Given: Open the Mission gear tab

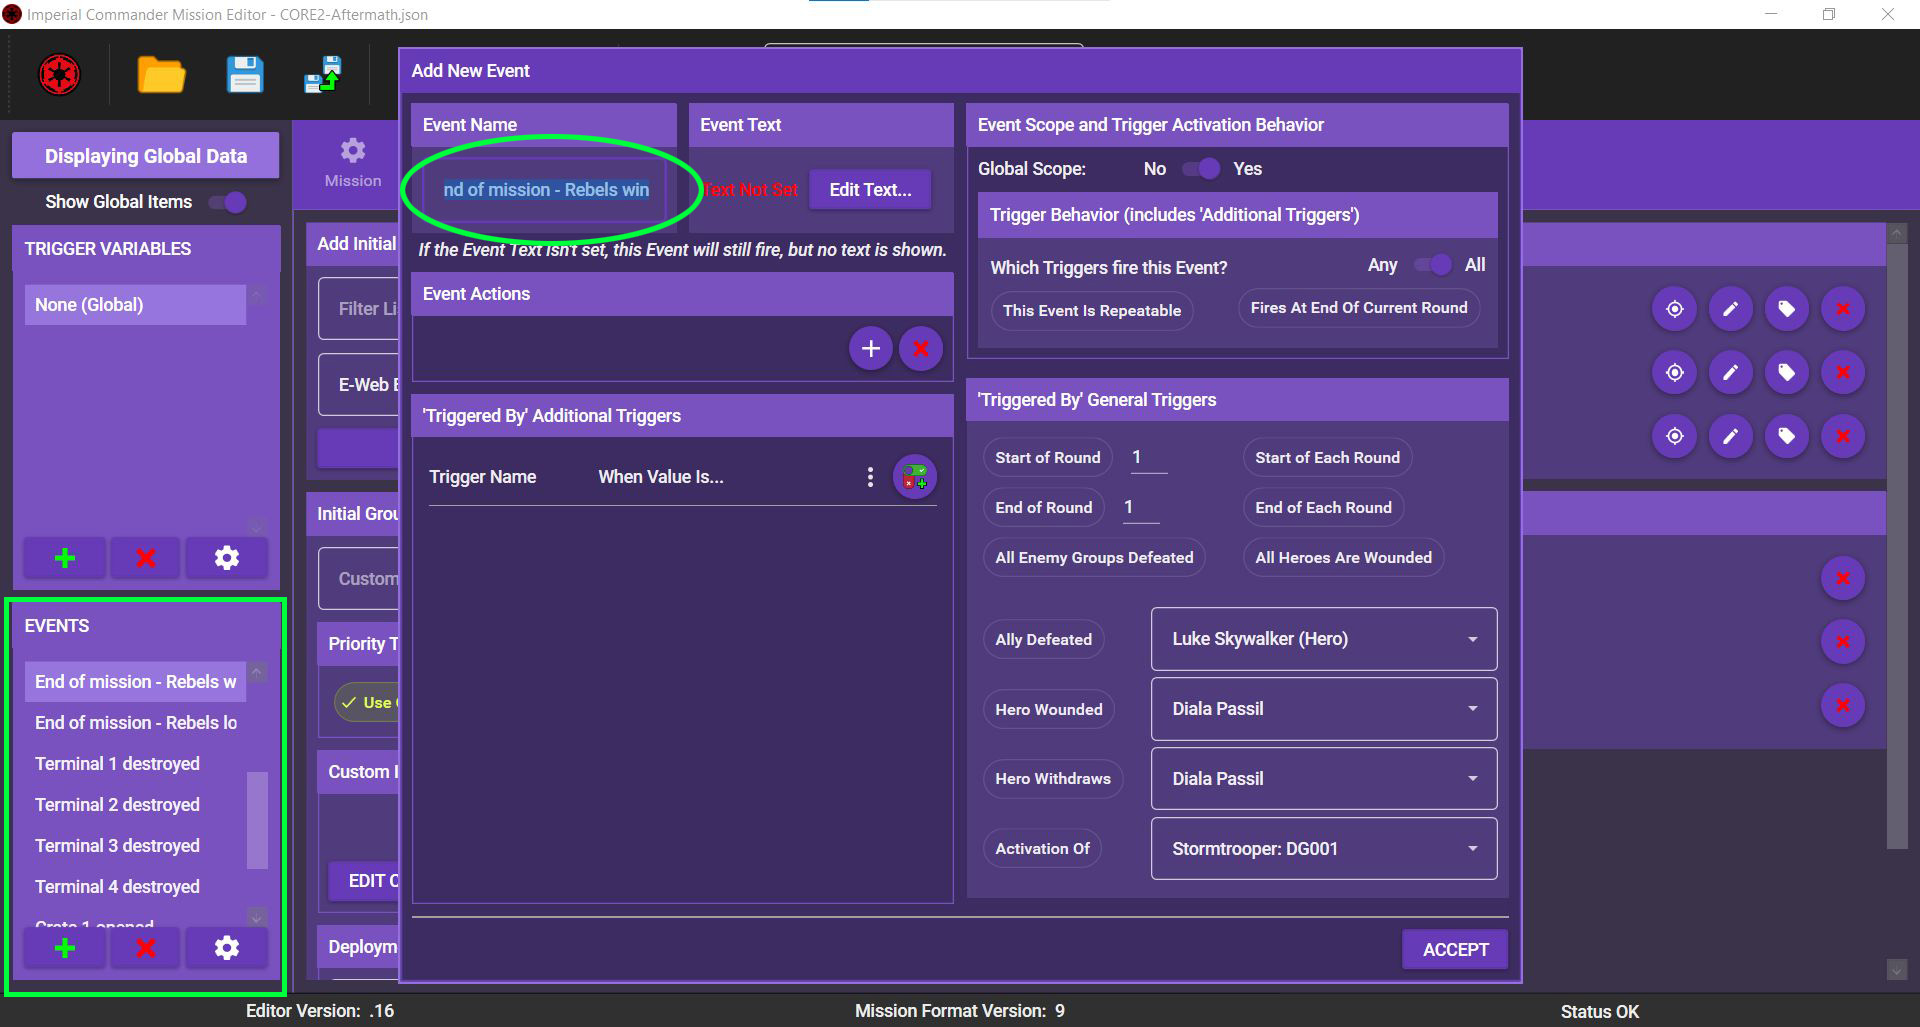Looking at the screenshot, I should [353, 162].
